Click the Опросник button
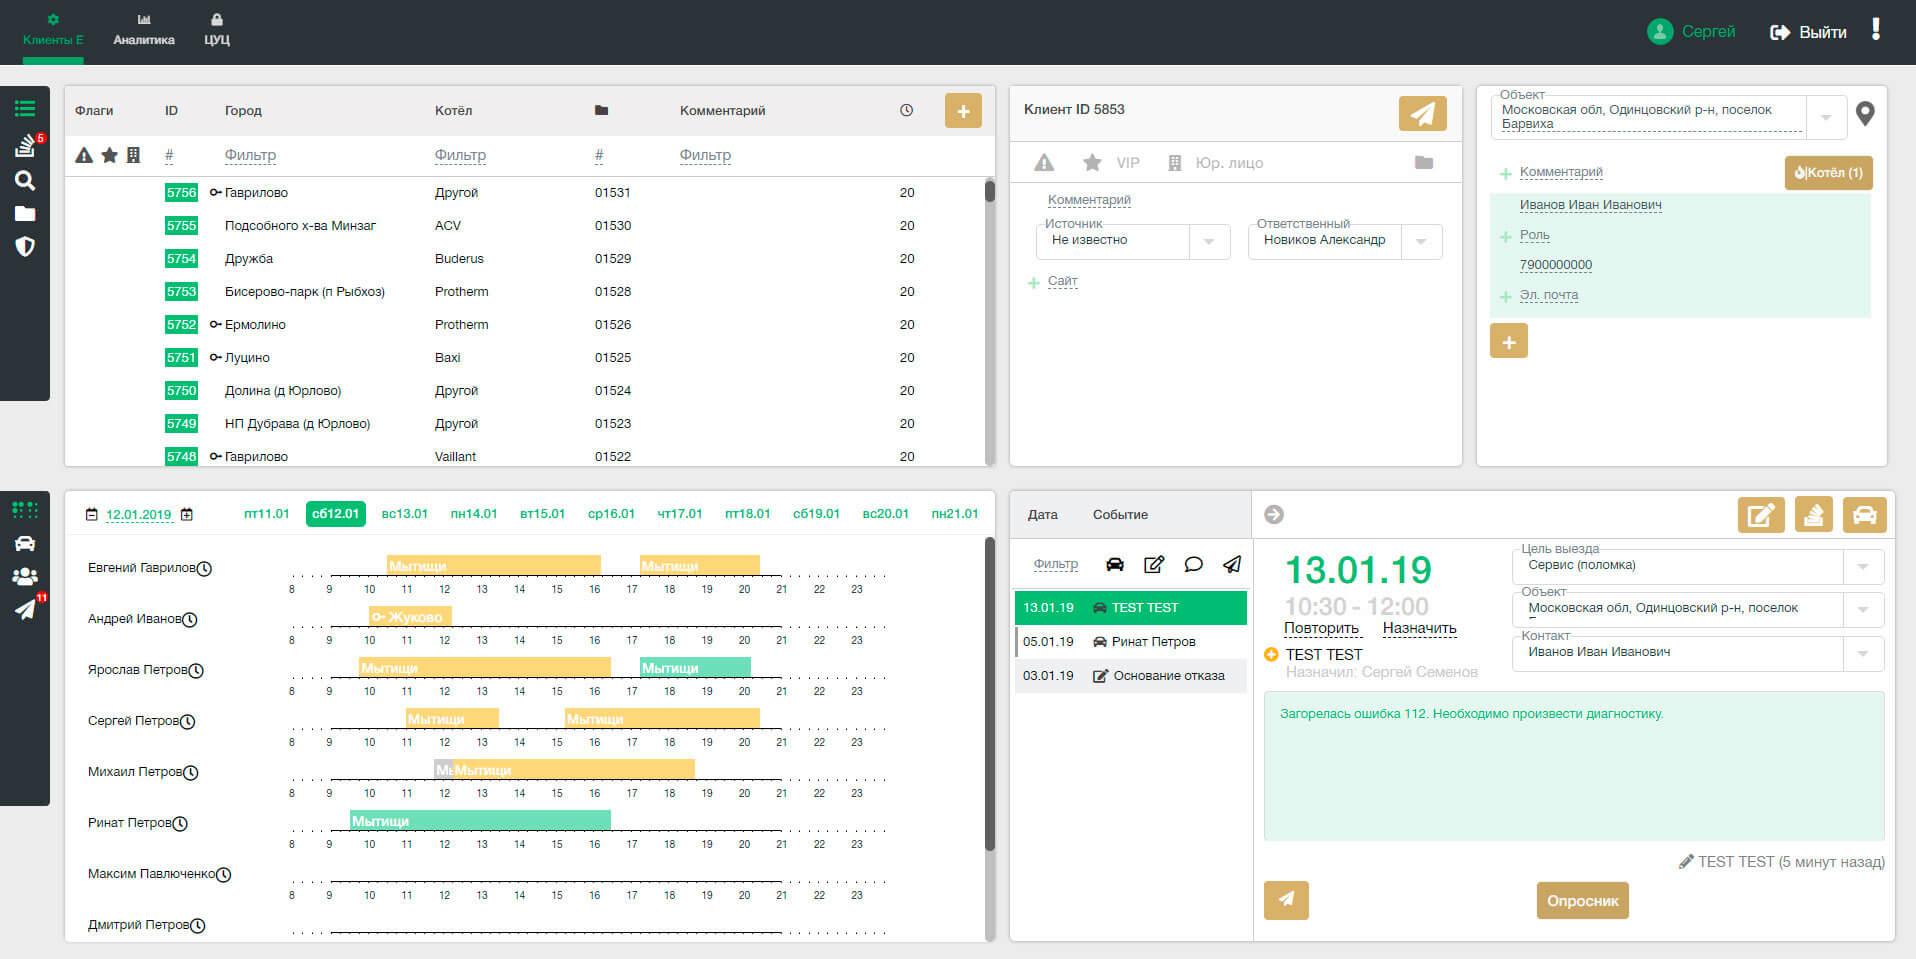Viewport: 1916px width, 959px height. pos(1582,900)
